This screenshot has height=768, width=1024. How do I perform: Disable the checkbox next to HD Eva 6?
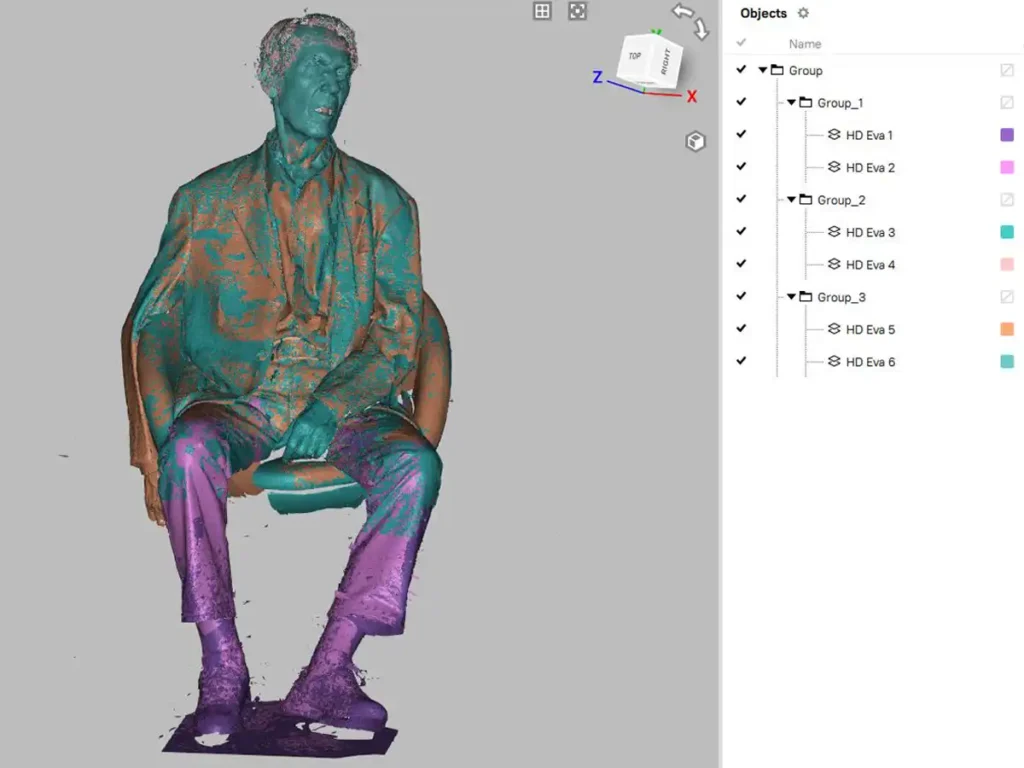pyautogui.click(x=741, y=361)
